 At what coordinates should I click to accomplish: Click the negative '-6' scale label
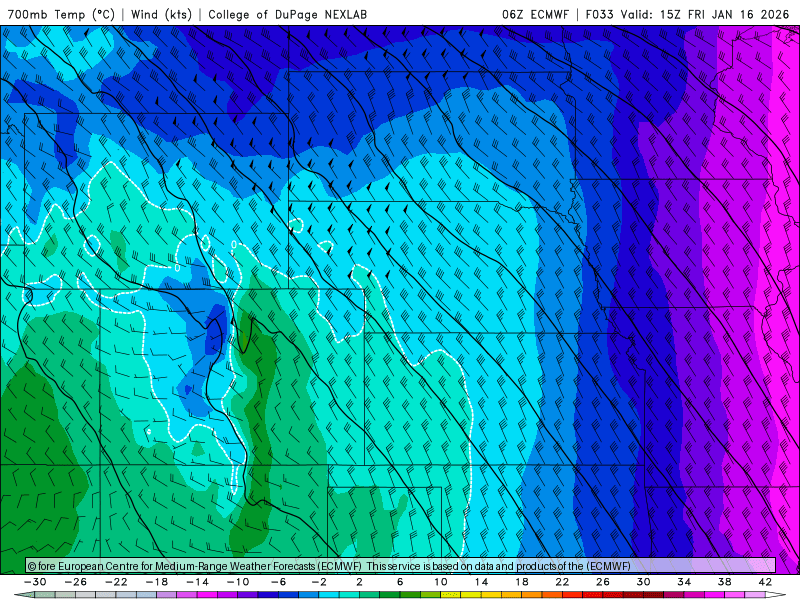pos(278,582)
